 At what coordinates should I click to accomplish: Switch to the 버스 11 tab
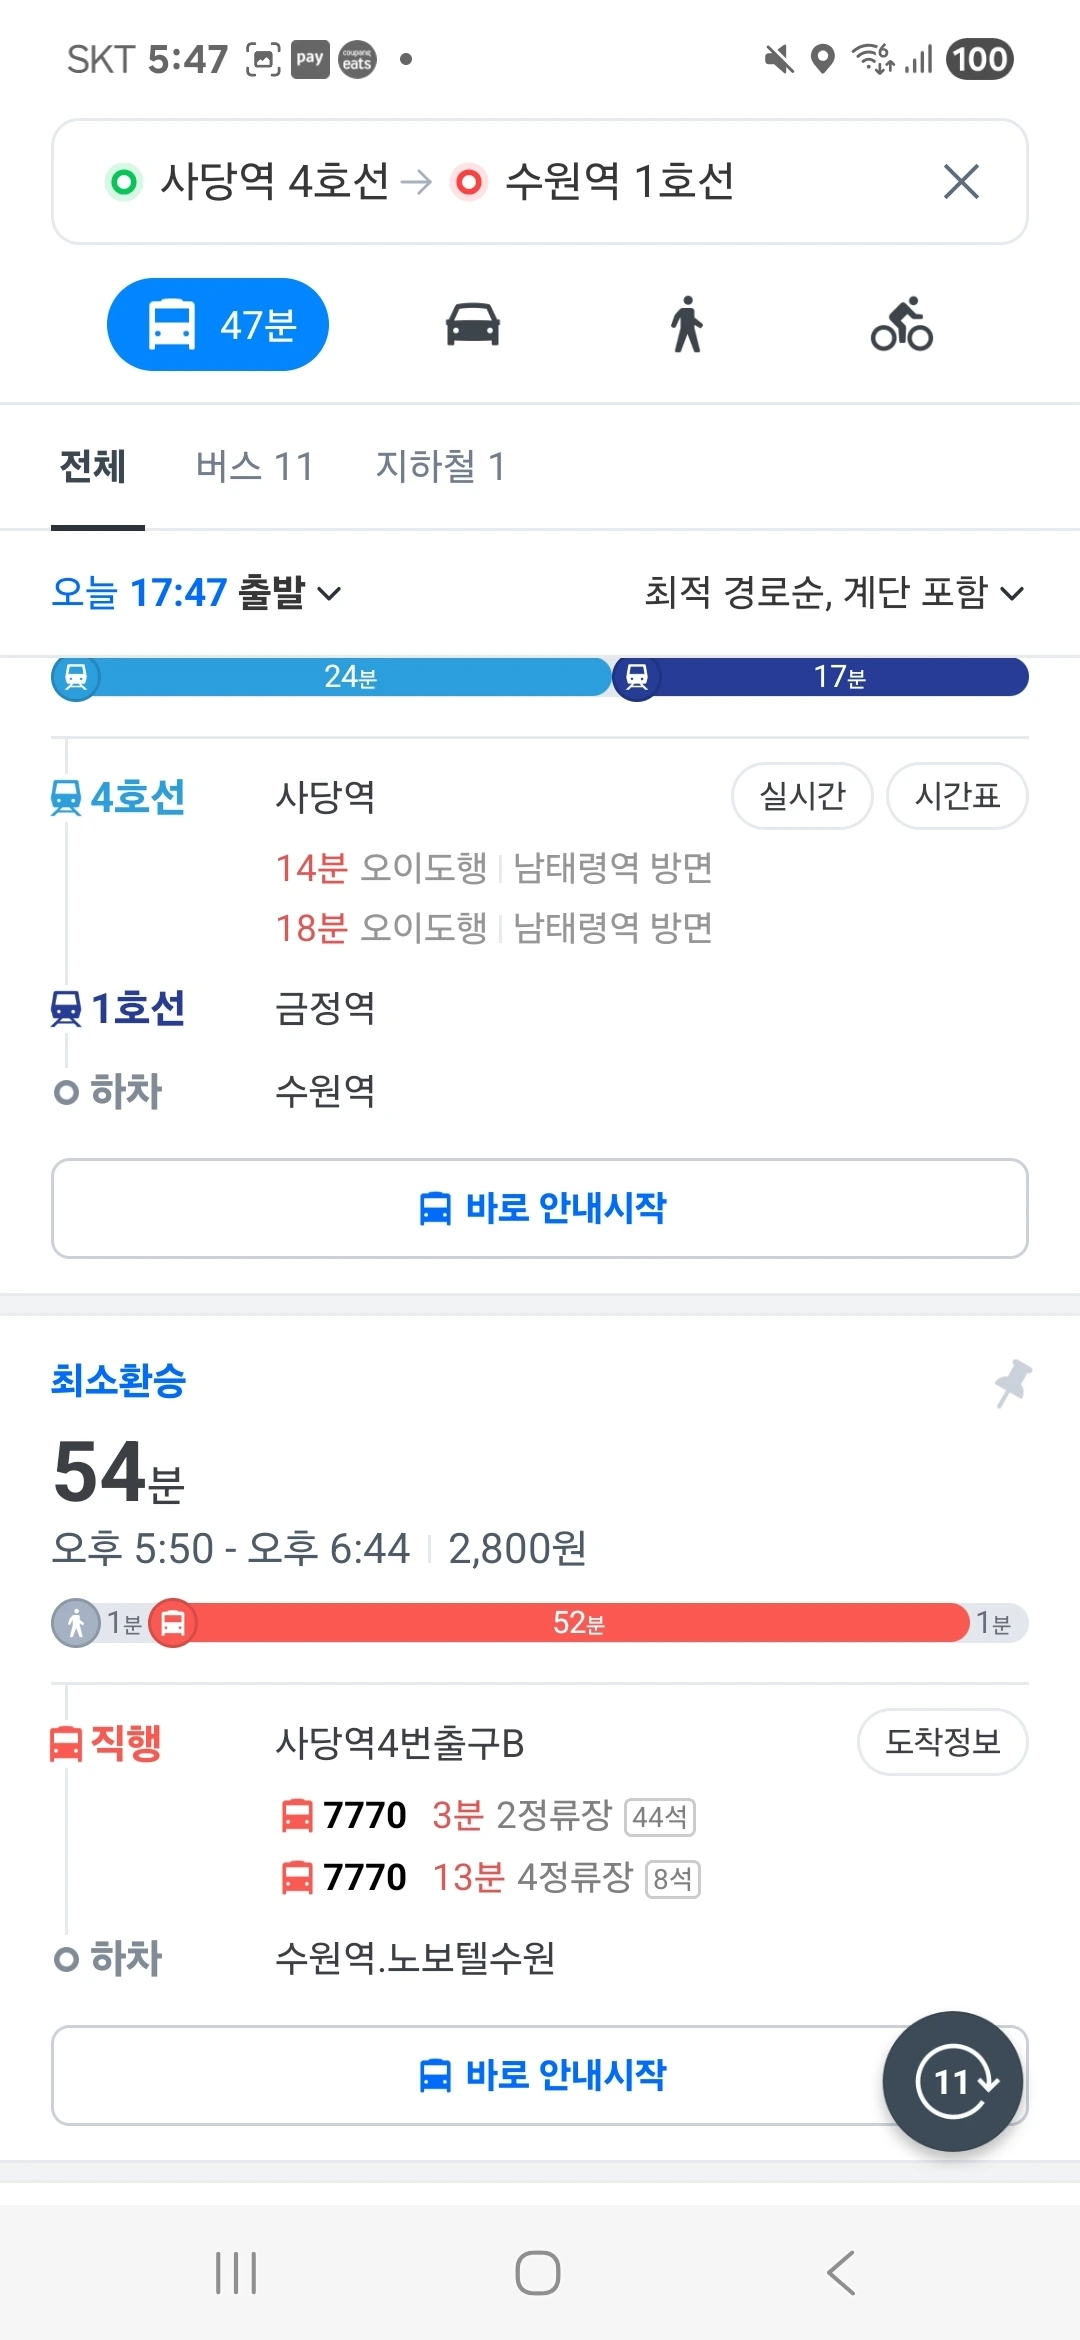[254, 467]
